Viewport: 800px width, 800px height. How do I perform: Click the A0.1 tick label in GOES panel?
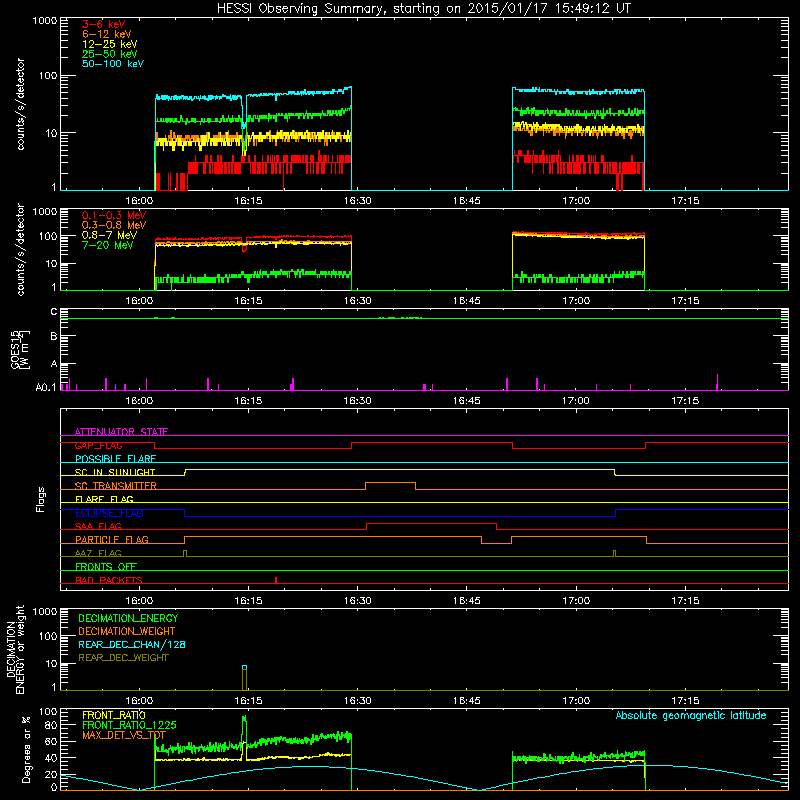[x=46, y=388]
